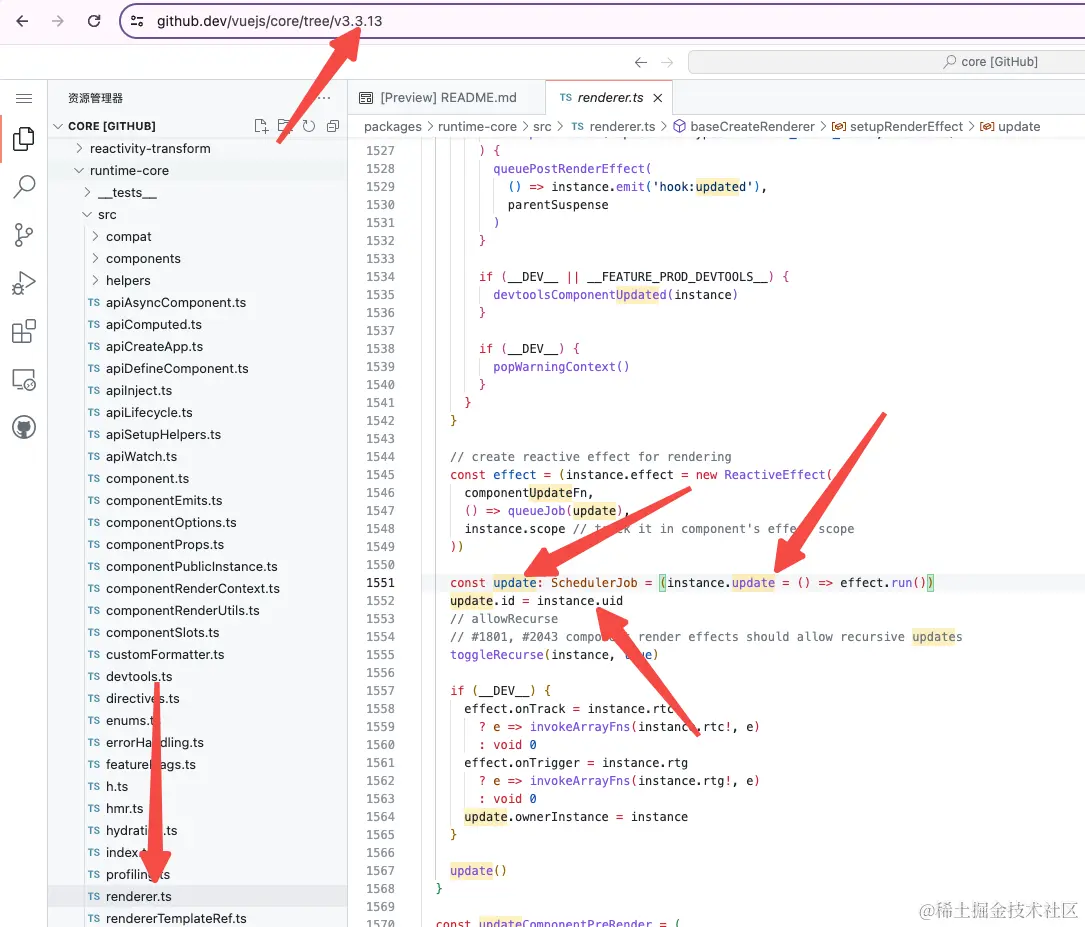The image size is (1085, 927).
Task: Click ReactiveEffect on line 1545
Action: [775, 475]
